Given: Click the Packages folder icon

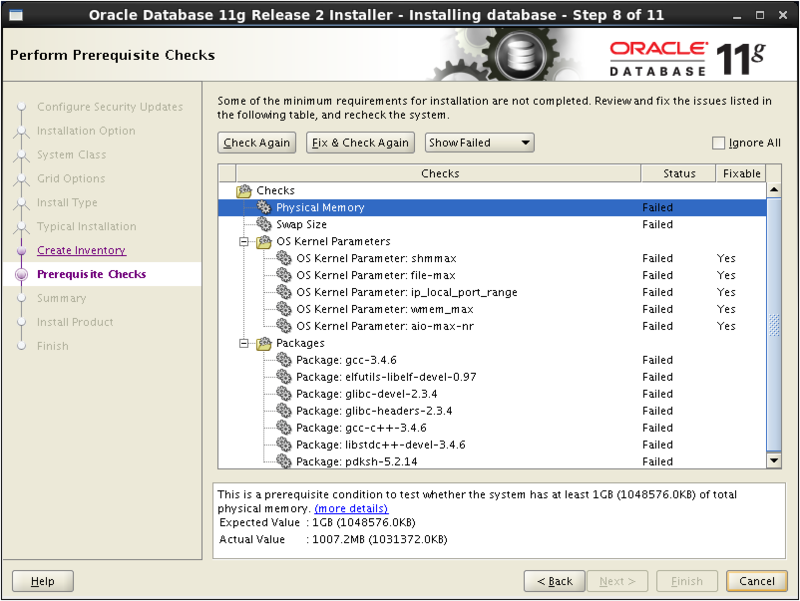Looking at the screenshot, I should tap(264, 343).
